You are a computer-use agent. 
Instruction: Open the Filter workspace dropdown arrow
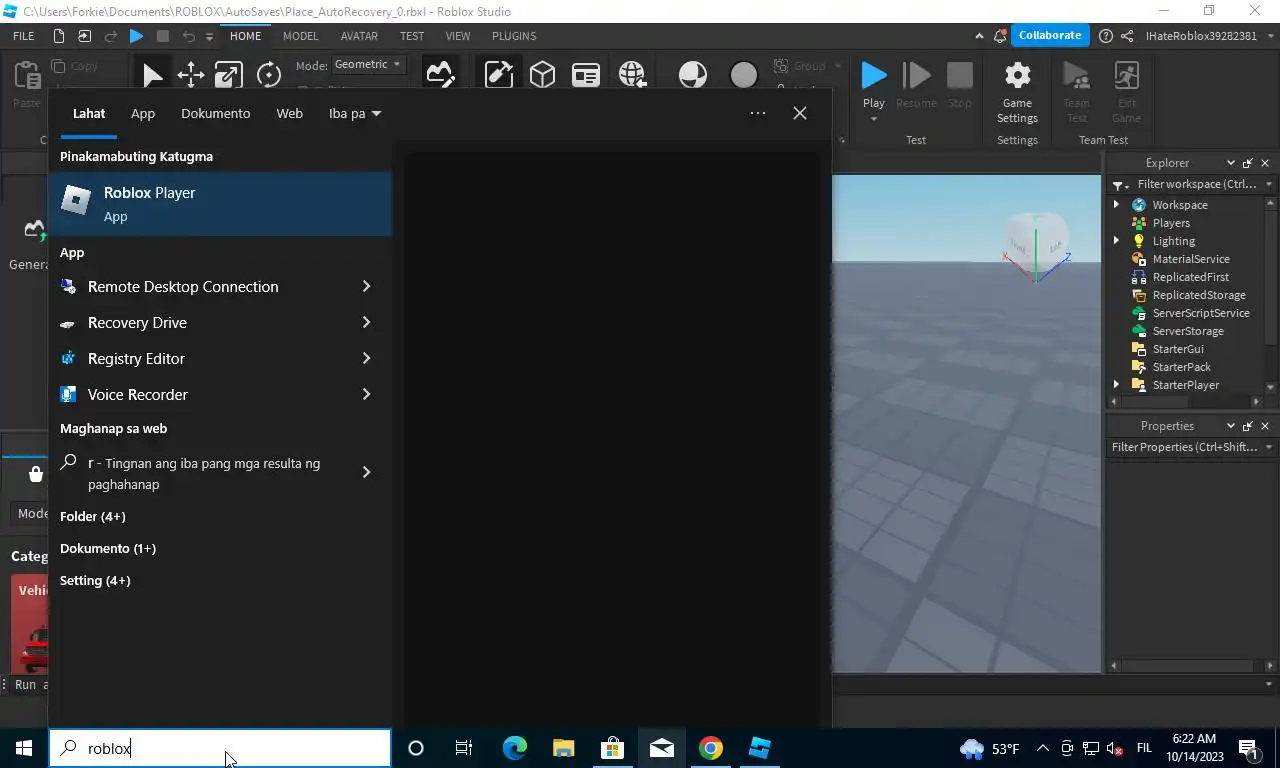click(x=1268, y=184)
